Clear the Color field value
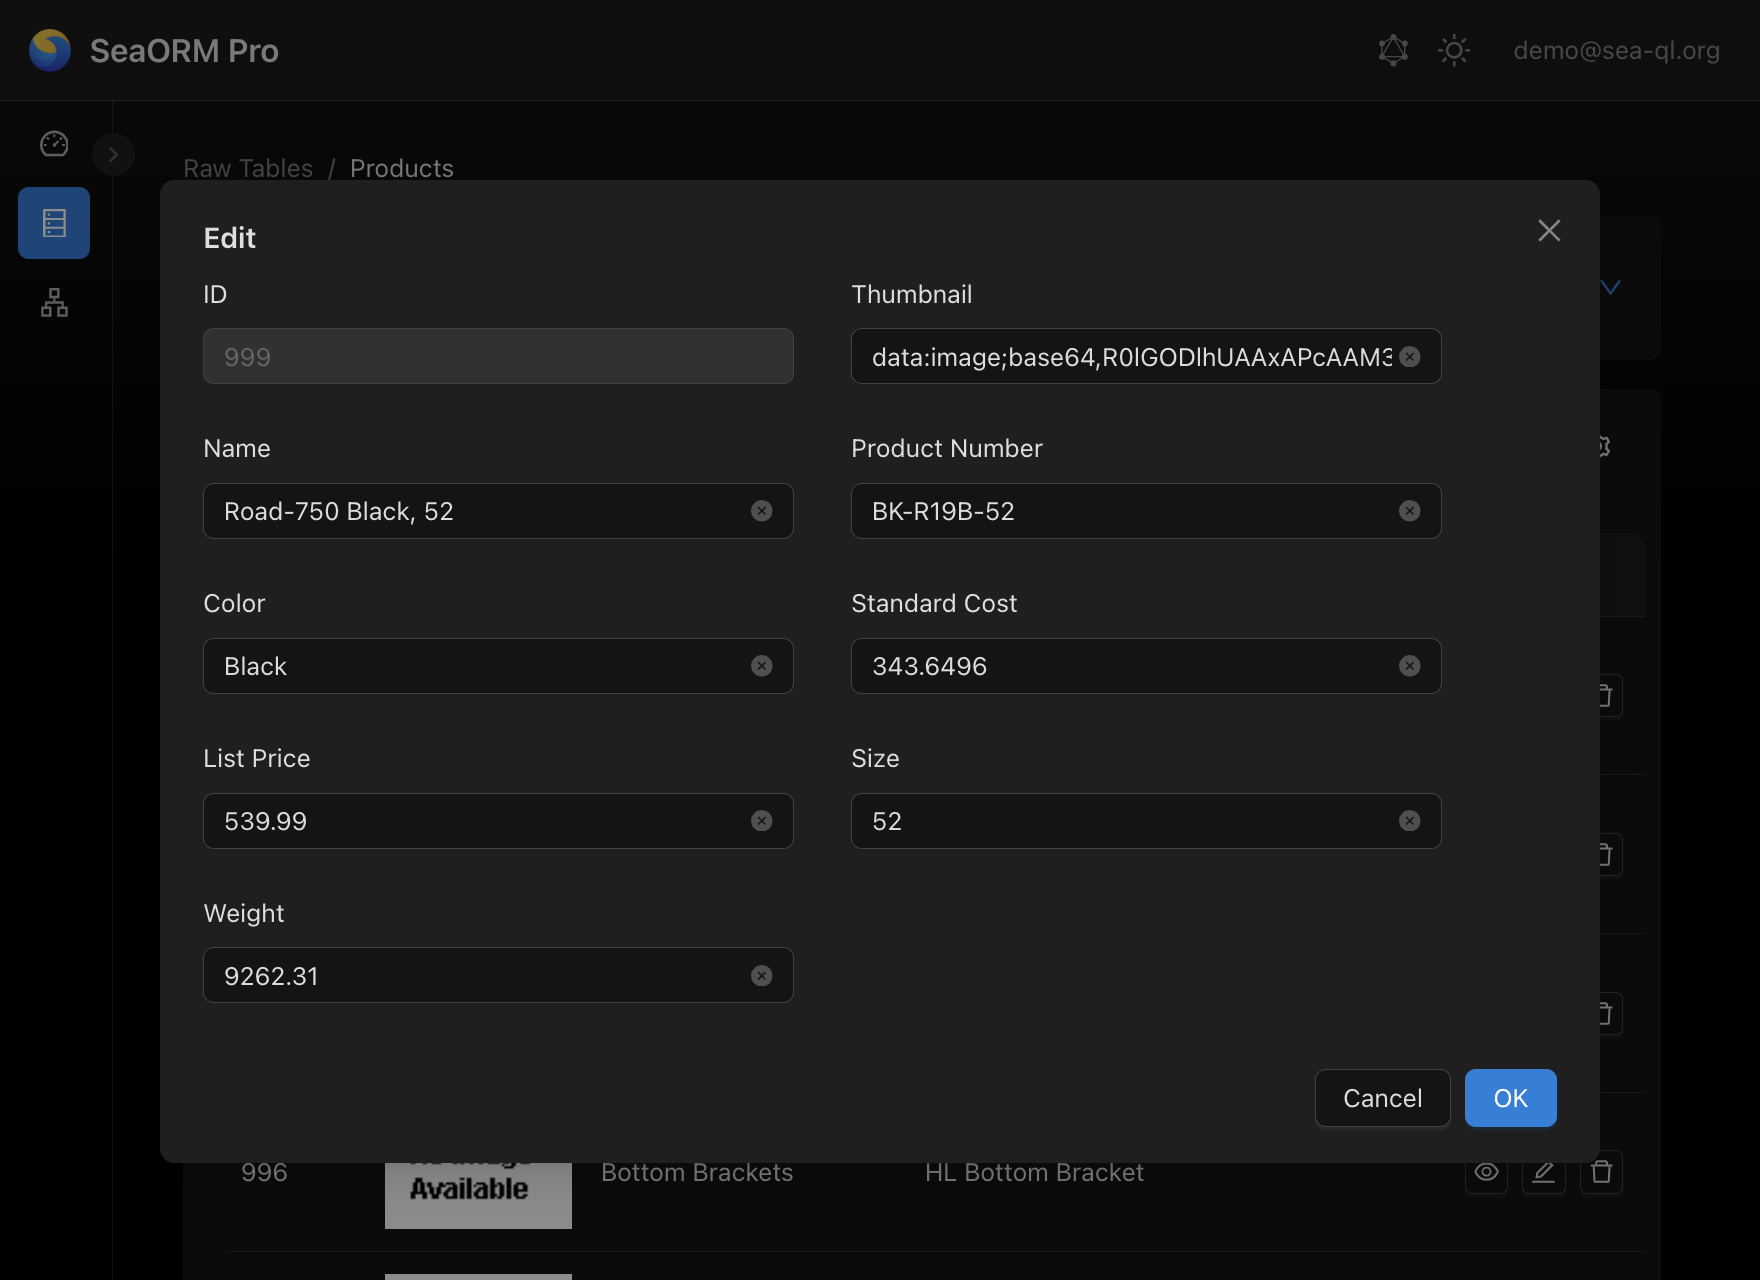Image resolution: width=1760 pixels, height=1280 pixels. pyautogui.click(x=761, y=666)
